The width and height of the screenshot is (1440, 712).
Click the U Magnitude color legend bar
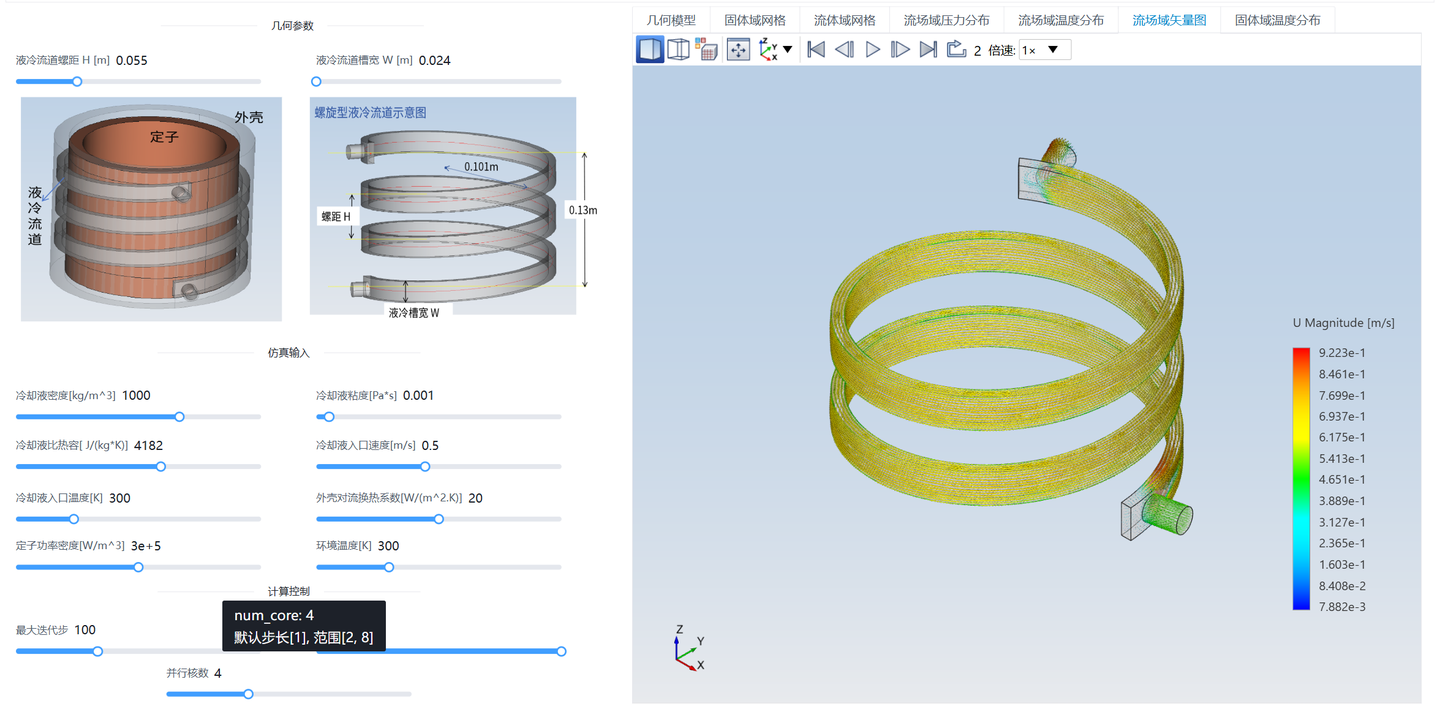click(x=1301, y=478)
